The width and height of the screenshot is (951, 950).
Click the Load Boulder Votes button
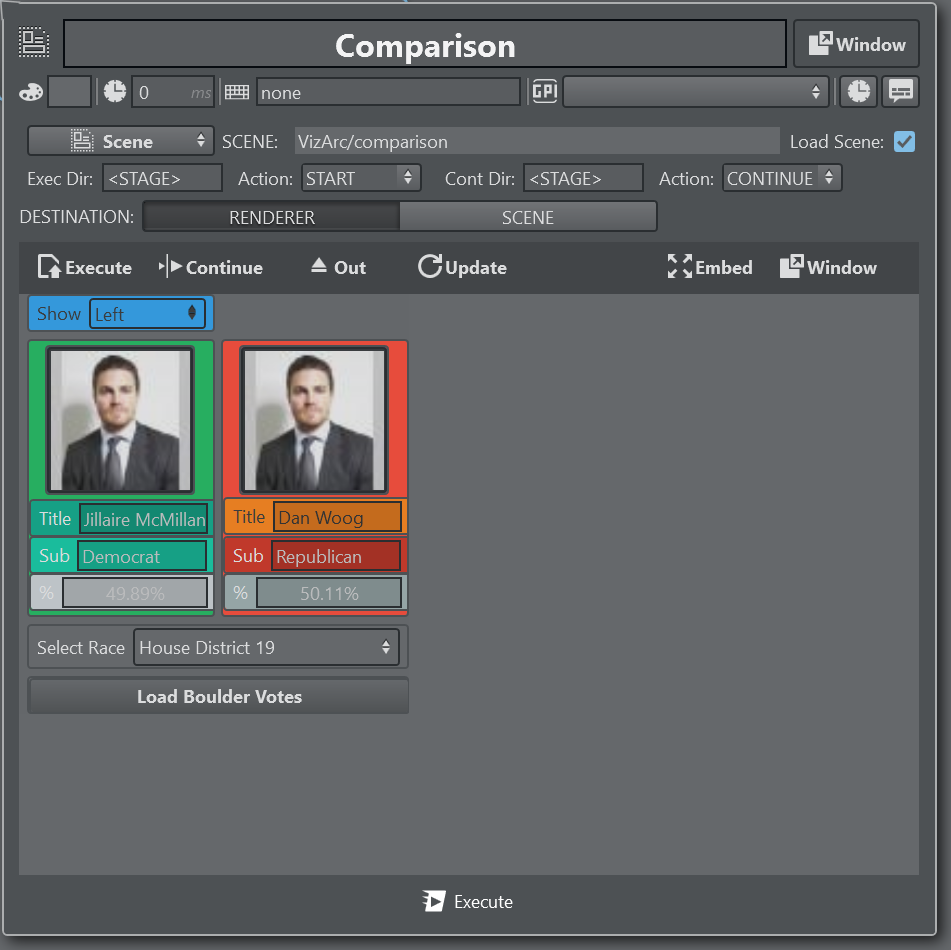click(218, 697)
